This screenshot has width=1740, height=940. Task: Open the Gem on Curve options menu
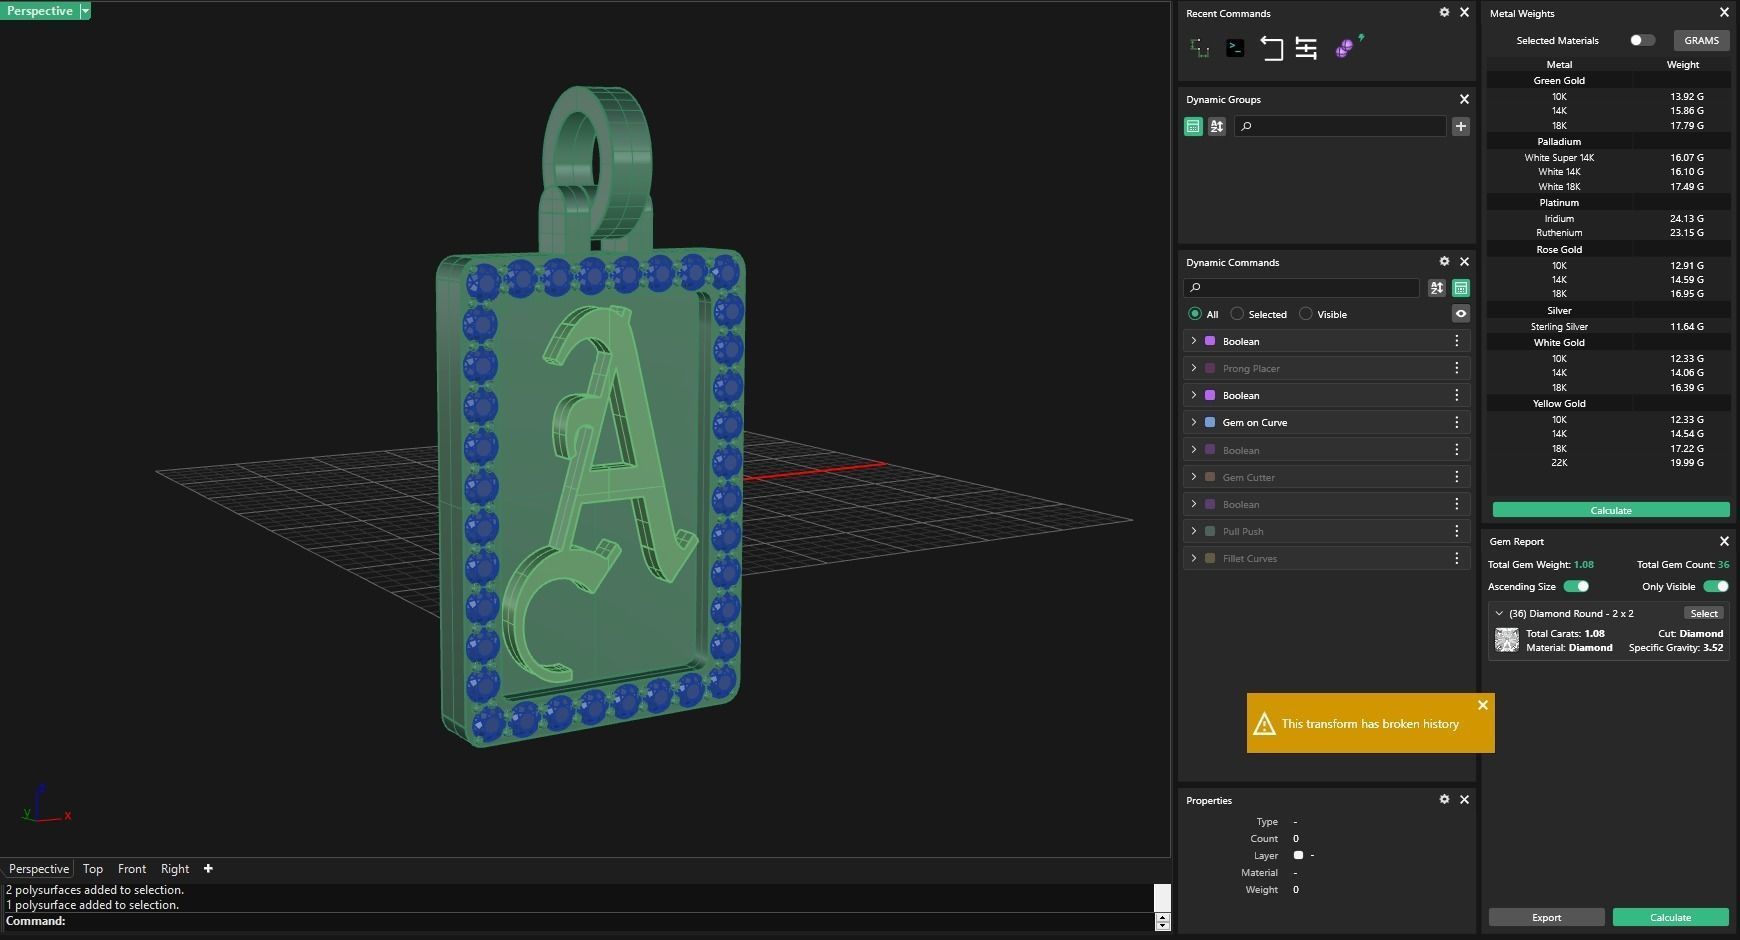(x=1457, y=422)
